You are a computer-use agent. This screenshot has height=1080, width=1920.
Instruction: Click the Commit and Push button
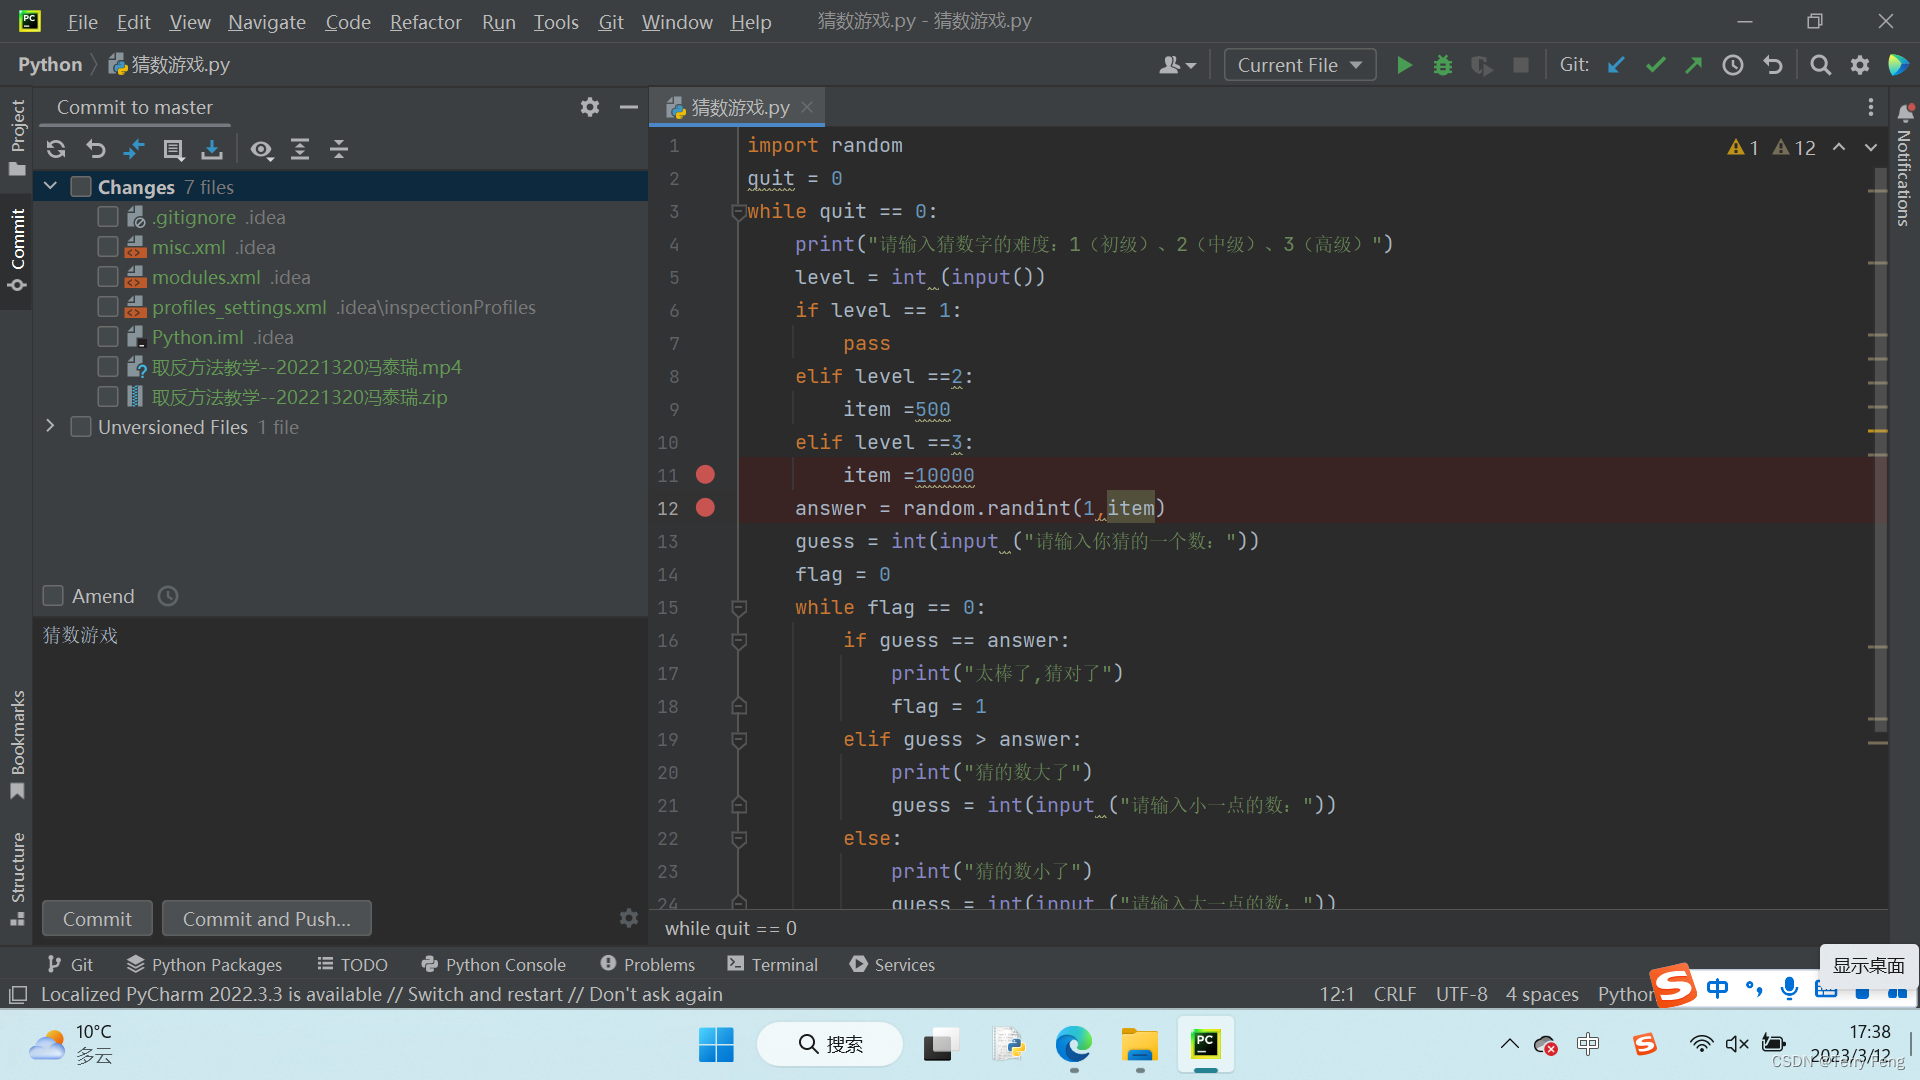tap(266, 918)
